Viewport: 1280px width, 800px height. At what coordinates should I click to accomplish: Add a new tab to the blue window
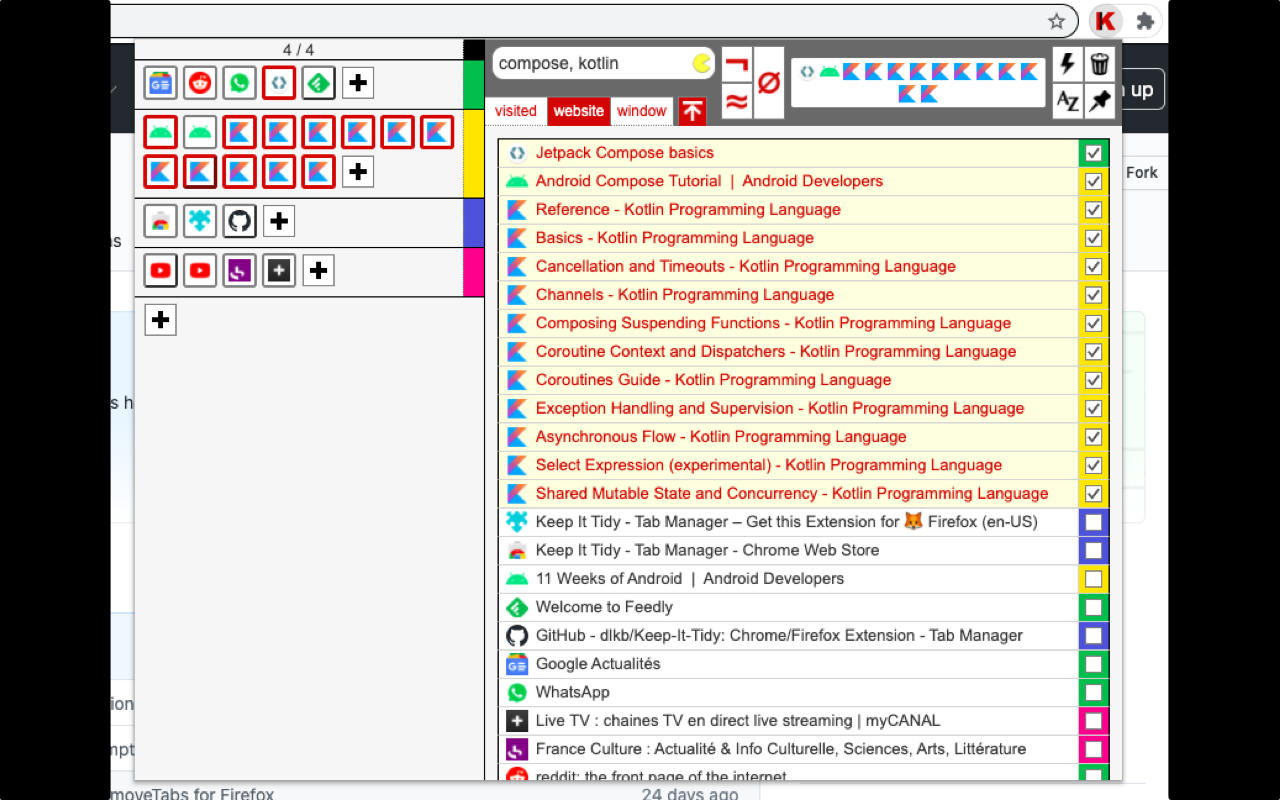279,221
